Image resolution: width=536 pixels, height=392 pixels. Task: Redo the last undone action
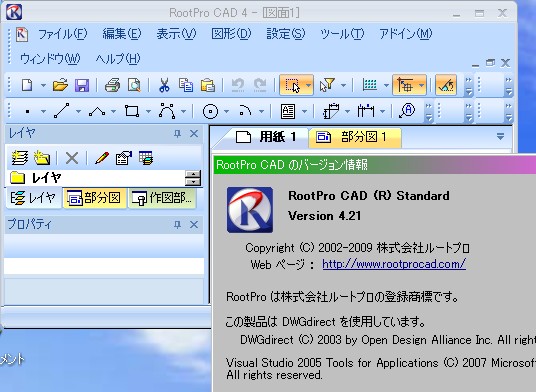pyautogui.click(x=260, y=85)
